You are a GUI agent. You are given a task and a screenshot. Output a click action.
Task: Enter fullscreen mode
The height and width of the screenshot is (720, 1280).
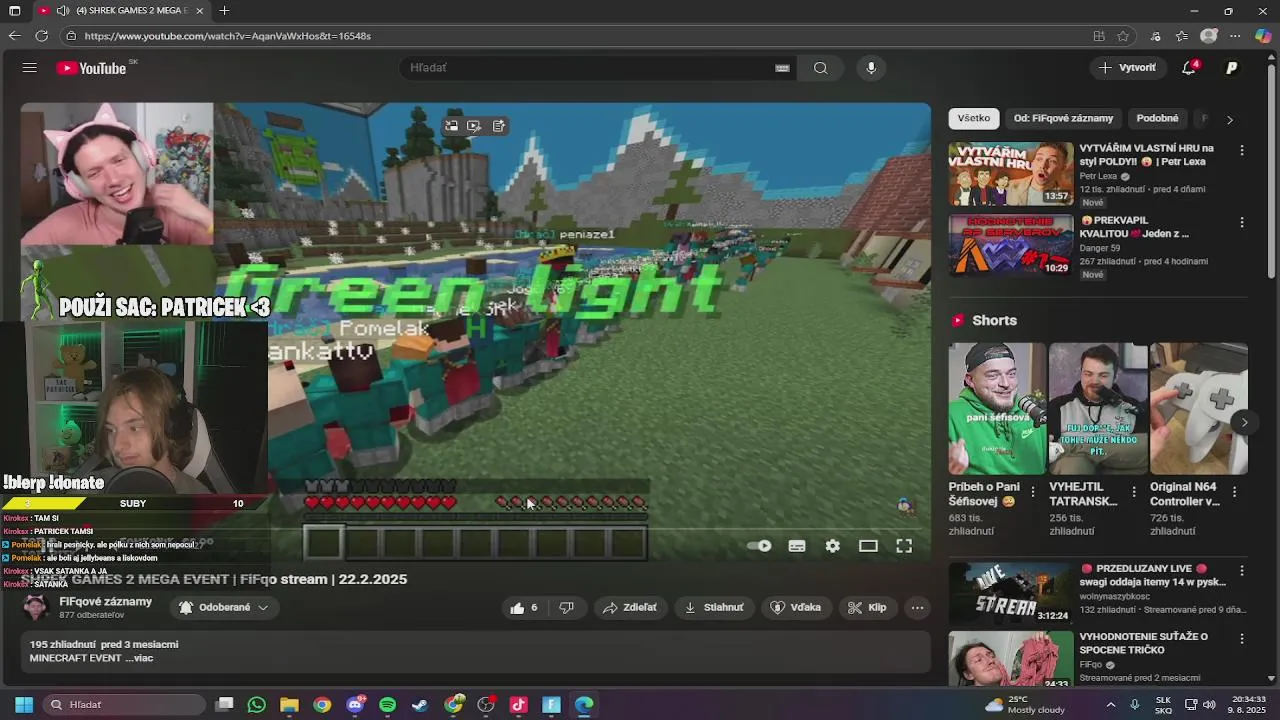click(x=904, y=546)
